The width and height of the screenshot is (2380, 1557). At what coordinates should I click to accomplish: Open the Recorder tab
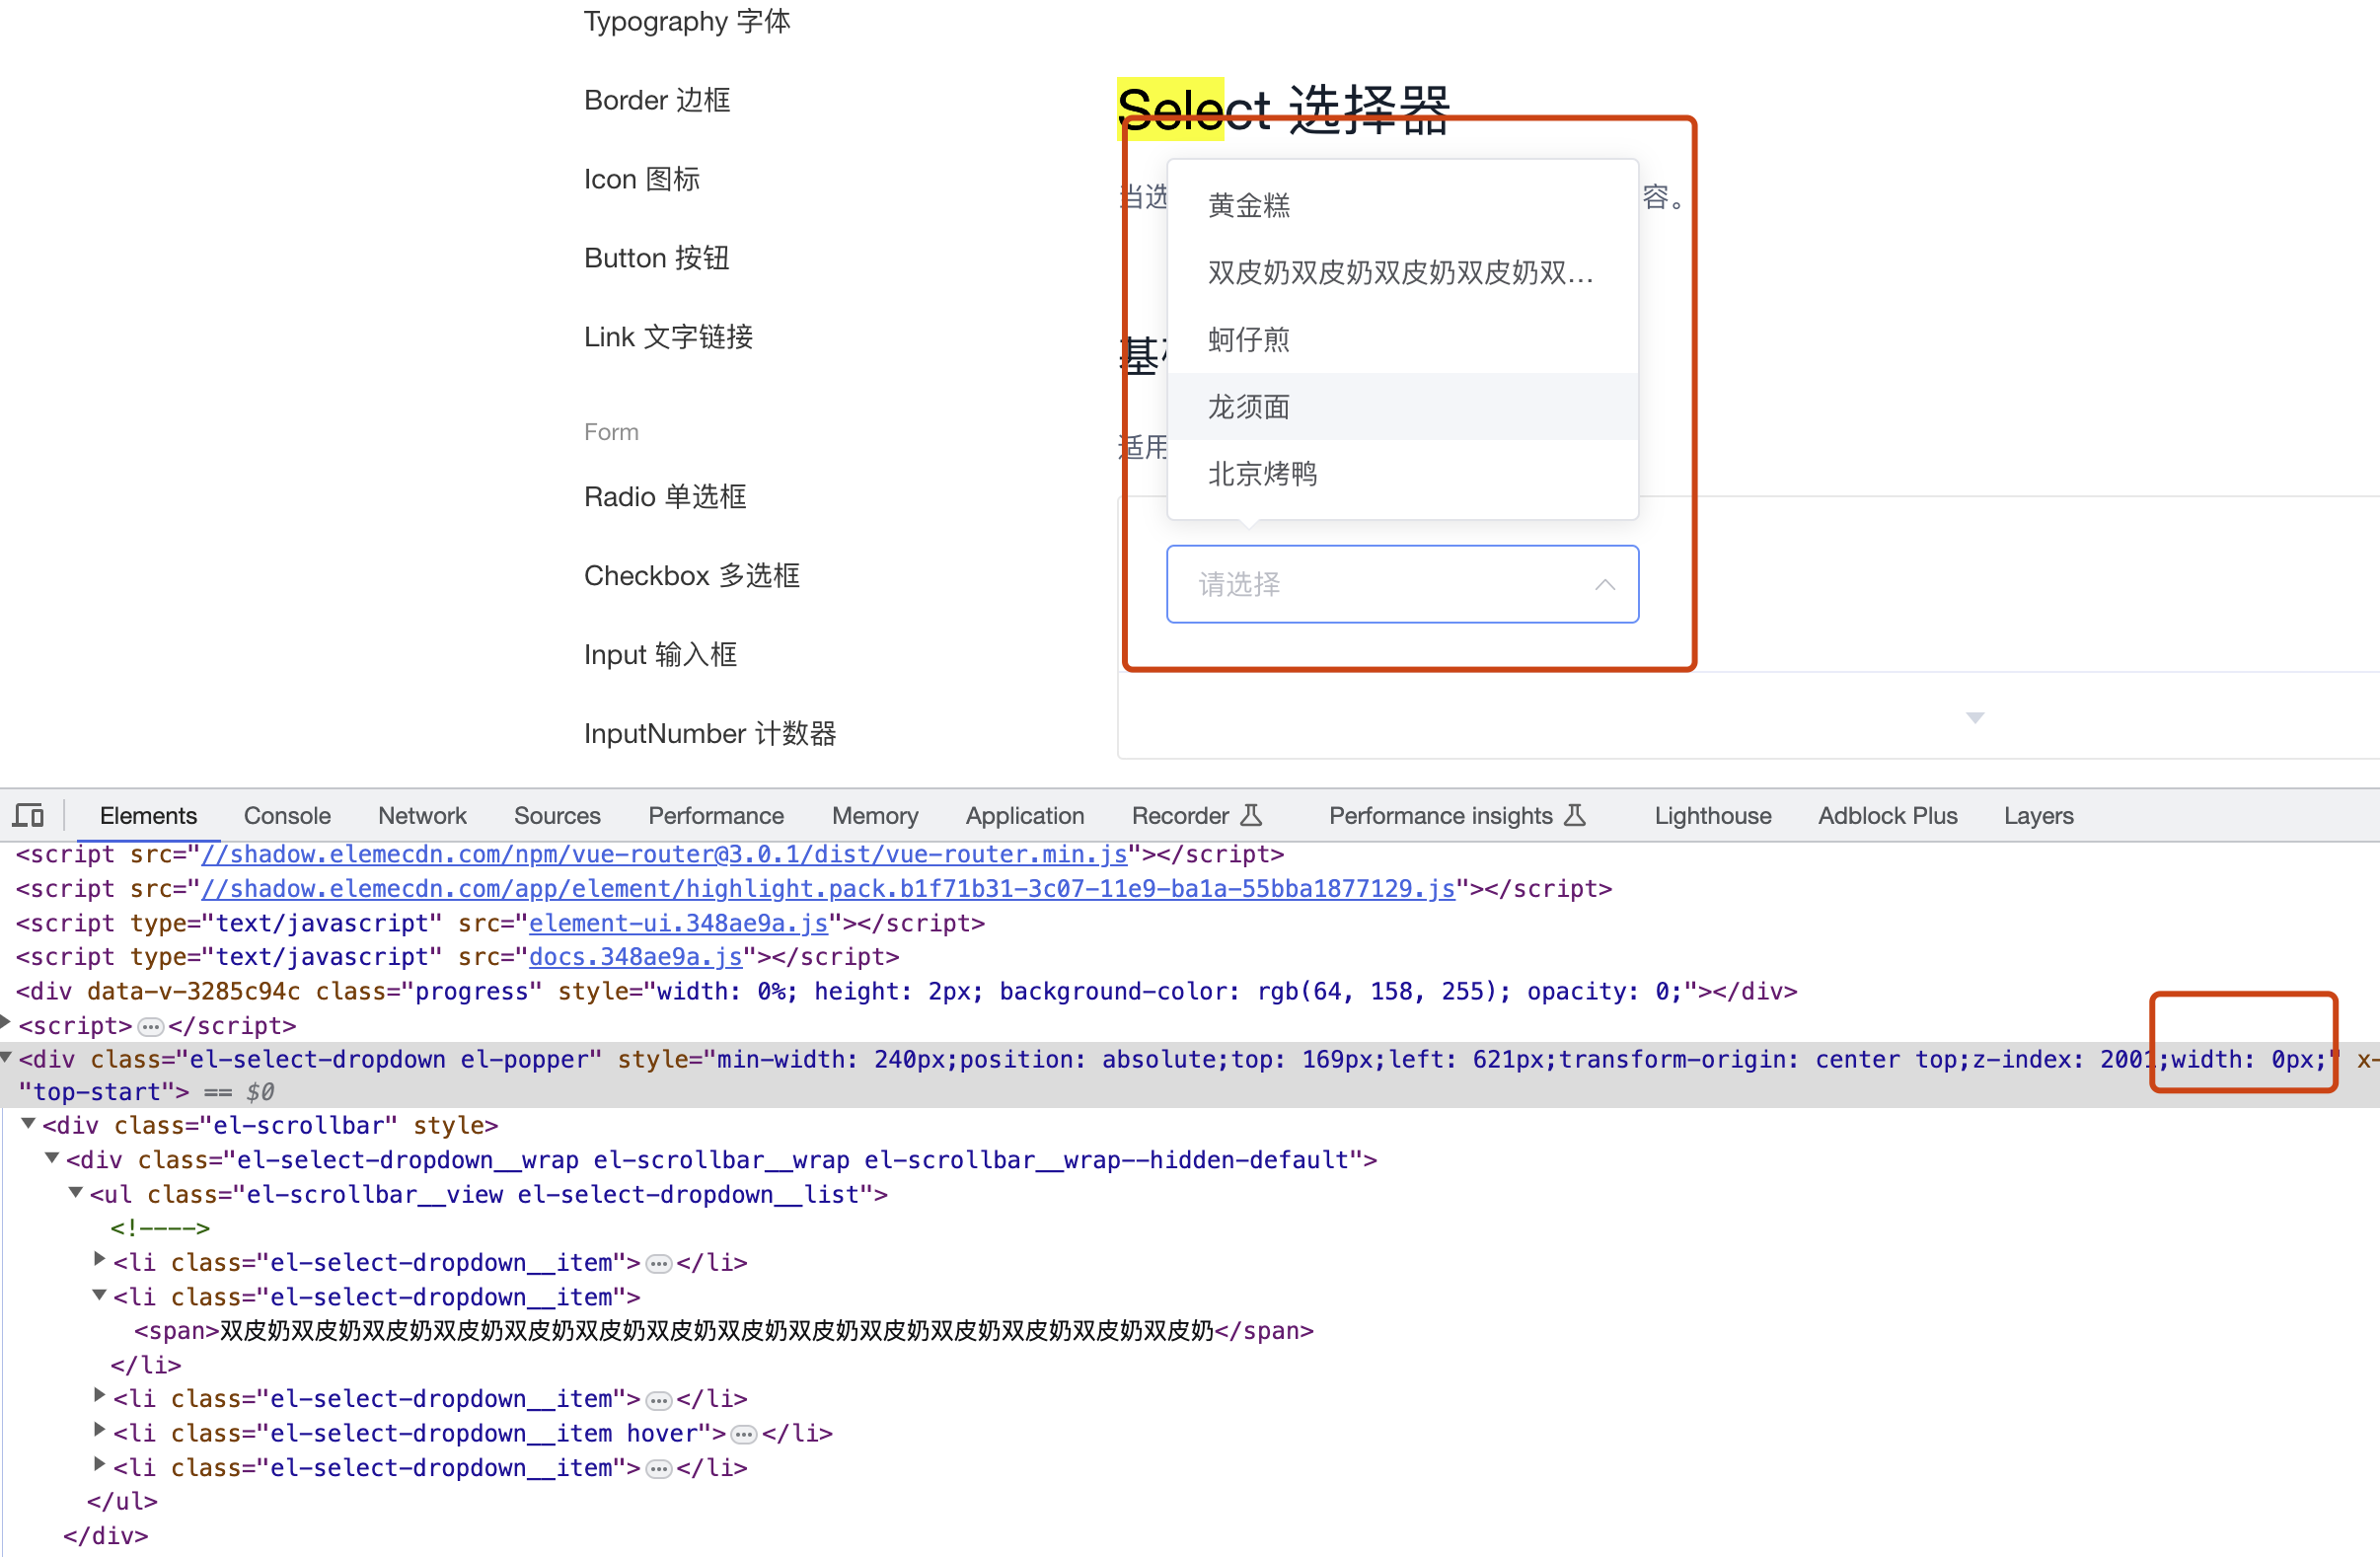1197,816
